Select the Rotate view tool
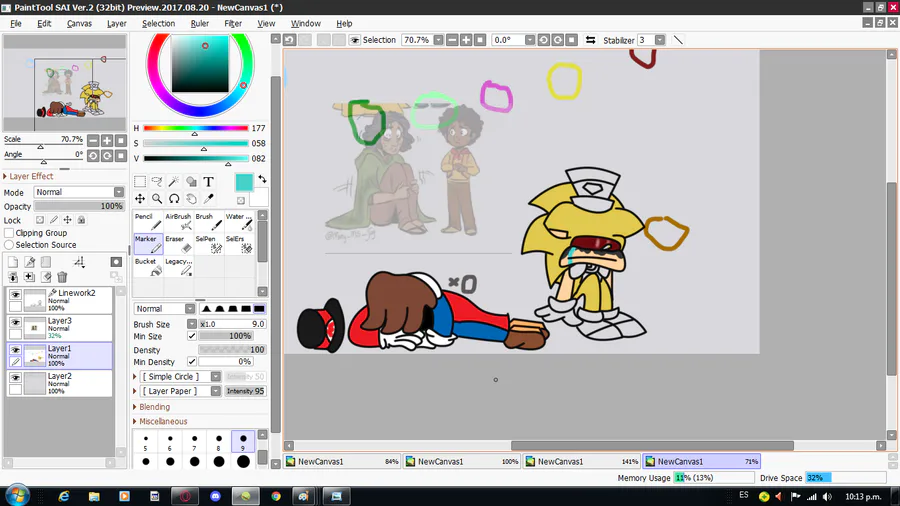The image size is (900, 506). point(174,198)
